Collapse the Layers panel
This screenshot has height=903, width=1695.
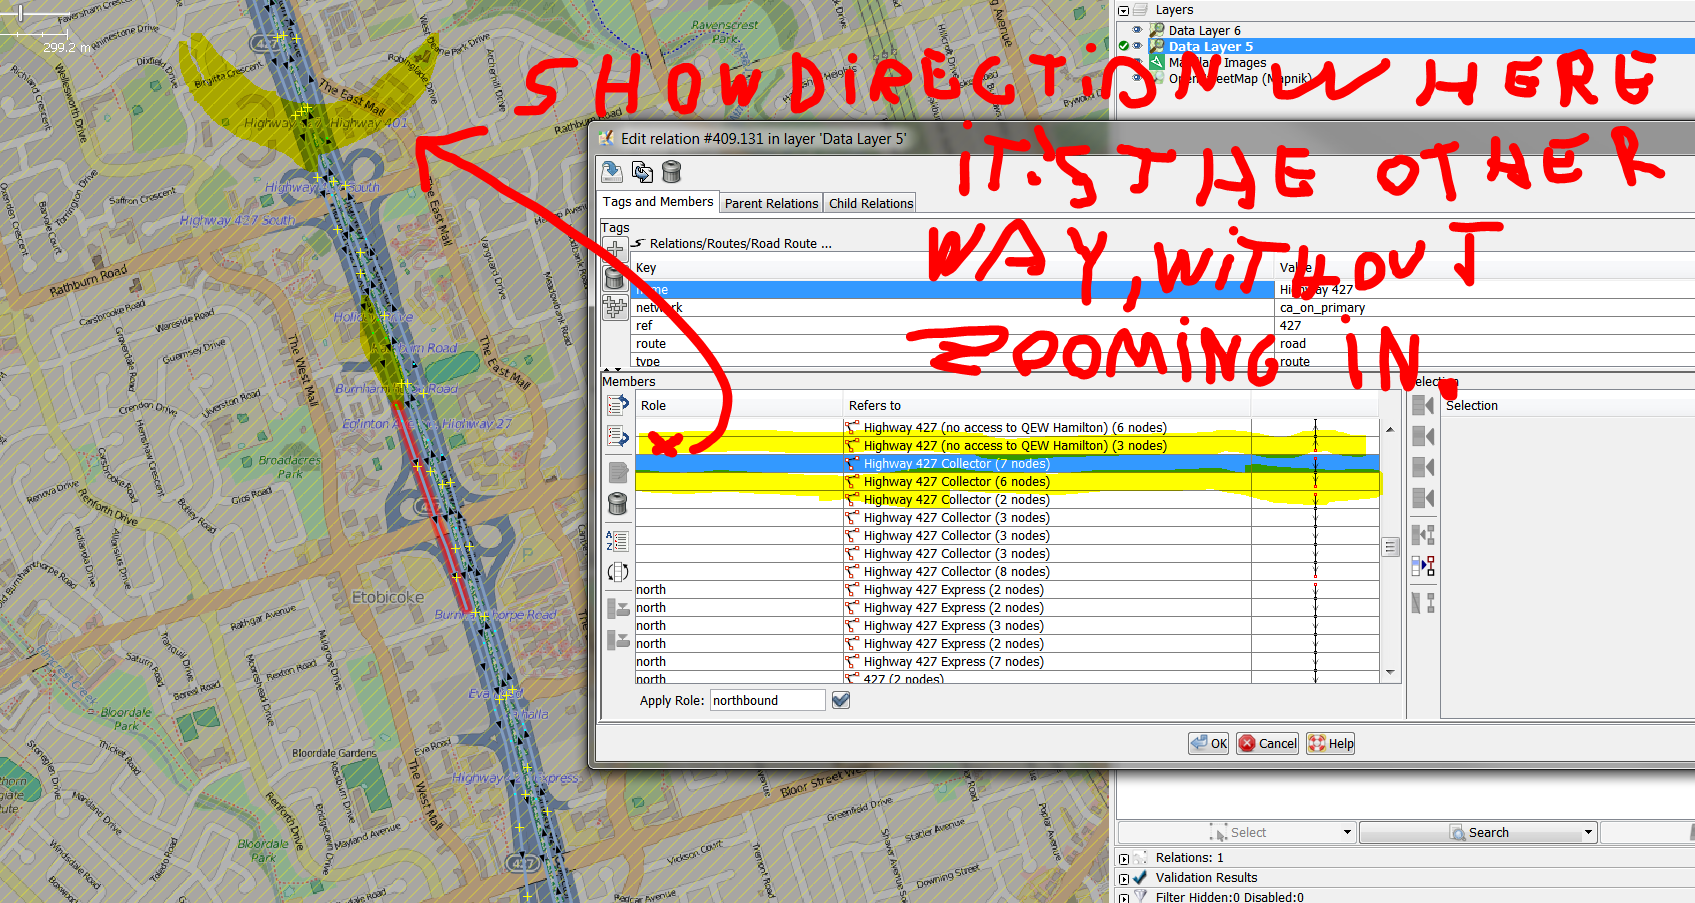pyautogui.click(x=1123, y=10)
